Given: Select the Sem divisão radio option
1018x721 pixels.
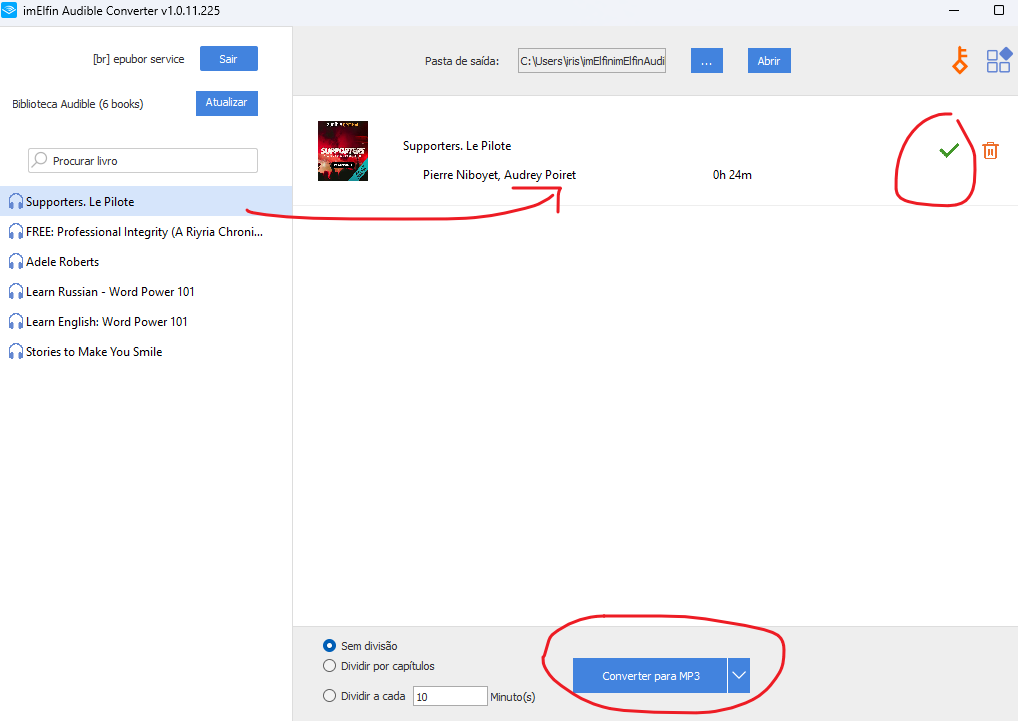Looking at the screenshot, I should [329, 646].
